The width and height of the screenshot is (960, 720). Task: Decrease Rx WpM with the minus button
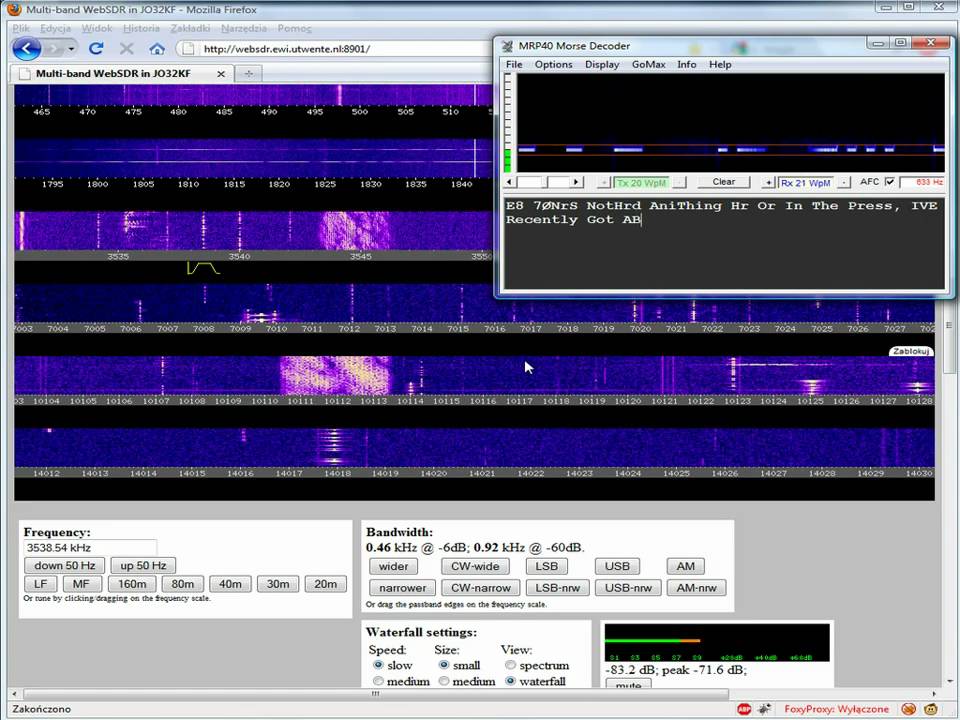tap(844, 182)
